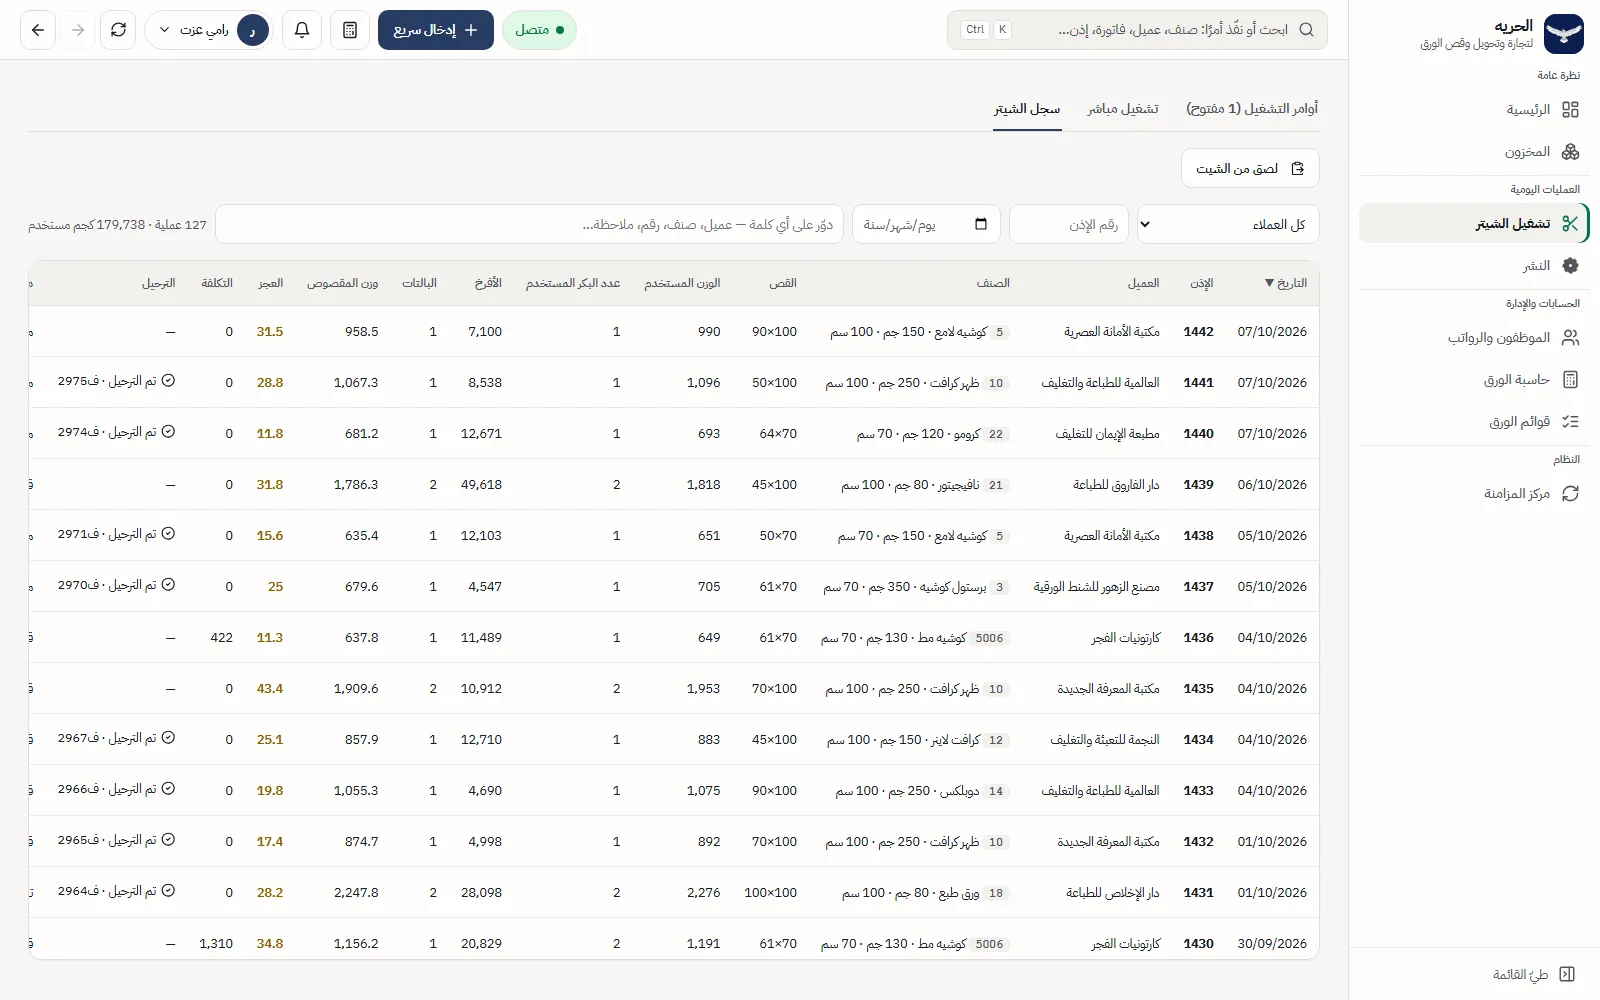Image resolution: width=1600 pixels, height=1000 pixels.
Task: Open the الرئيسية dashboard from sidebar
Action: coord(1474,110)
